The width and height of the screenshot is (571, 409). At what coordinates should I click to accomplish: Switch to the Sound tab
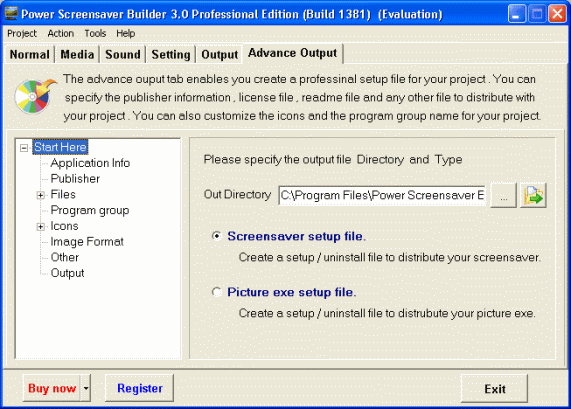pyautogui.click(x=123, y=54)
